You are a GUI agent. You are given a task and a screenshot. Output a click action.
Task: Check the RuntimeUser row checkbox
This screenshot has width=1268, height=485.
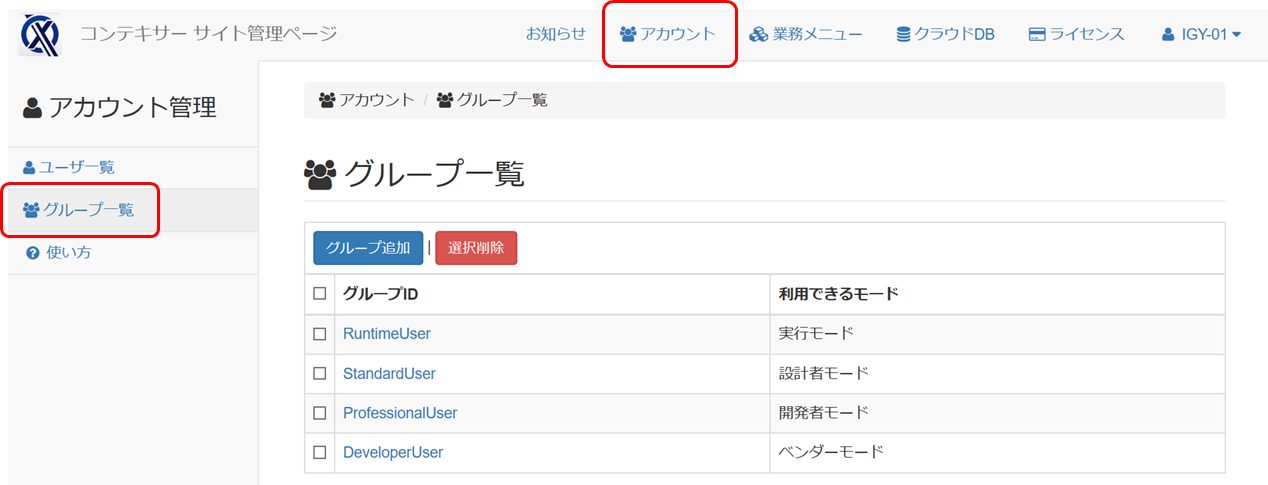[320, 334]
